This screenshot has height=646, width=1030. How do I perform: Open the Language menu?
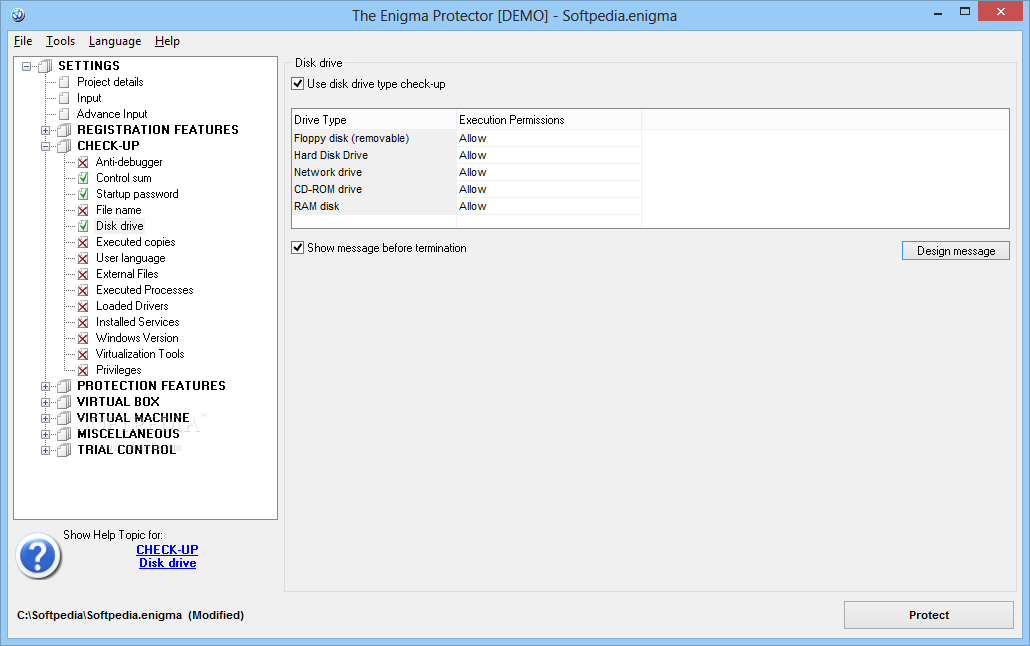point(115,41)
